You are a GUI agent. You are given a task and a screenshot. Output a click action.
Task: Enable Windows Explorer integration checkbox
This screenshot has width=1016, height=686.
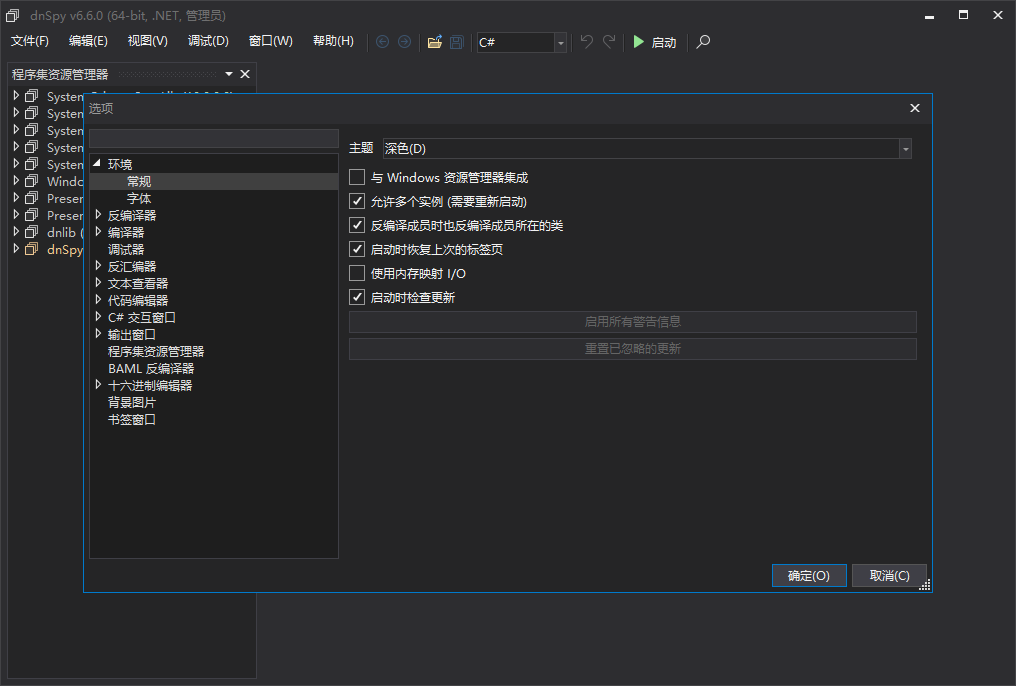(x=357, y=177)
